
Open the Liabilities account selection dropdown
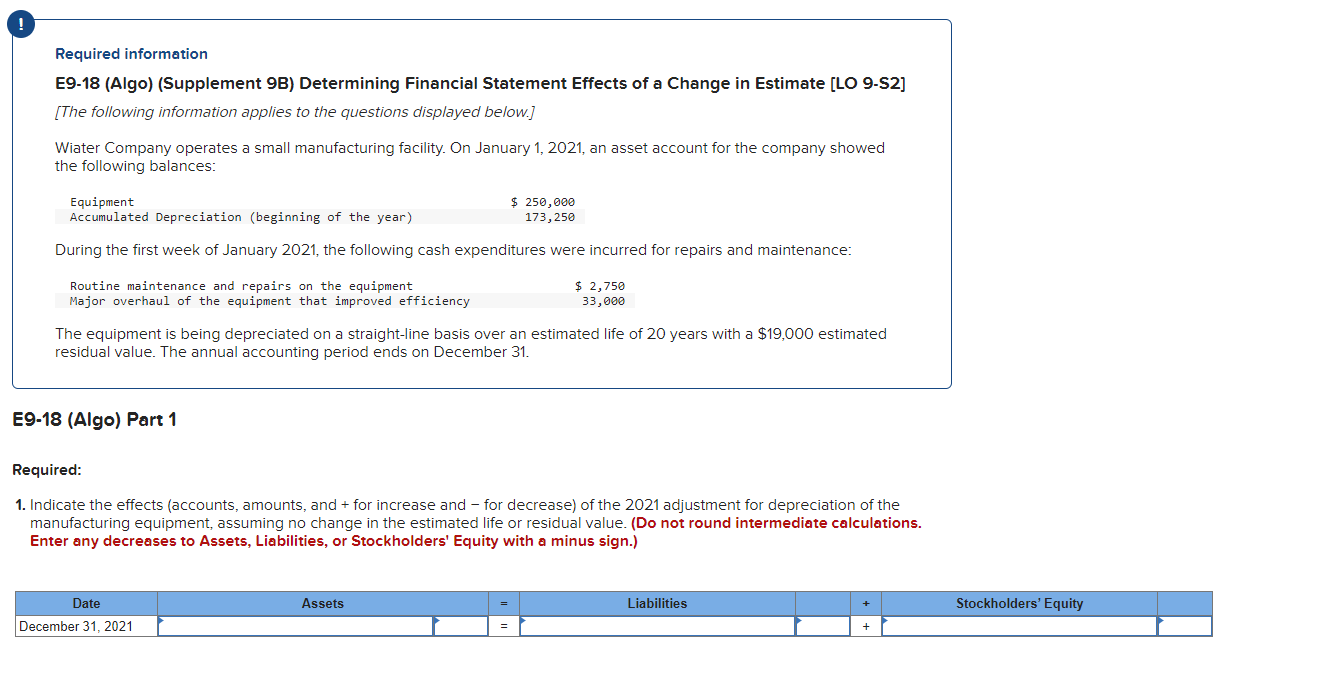coord(657,625)
